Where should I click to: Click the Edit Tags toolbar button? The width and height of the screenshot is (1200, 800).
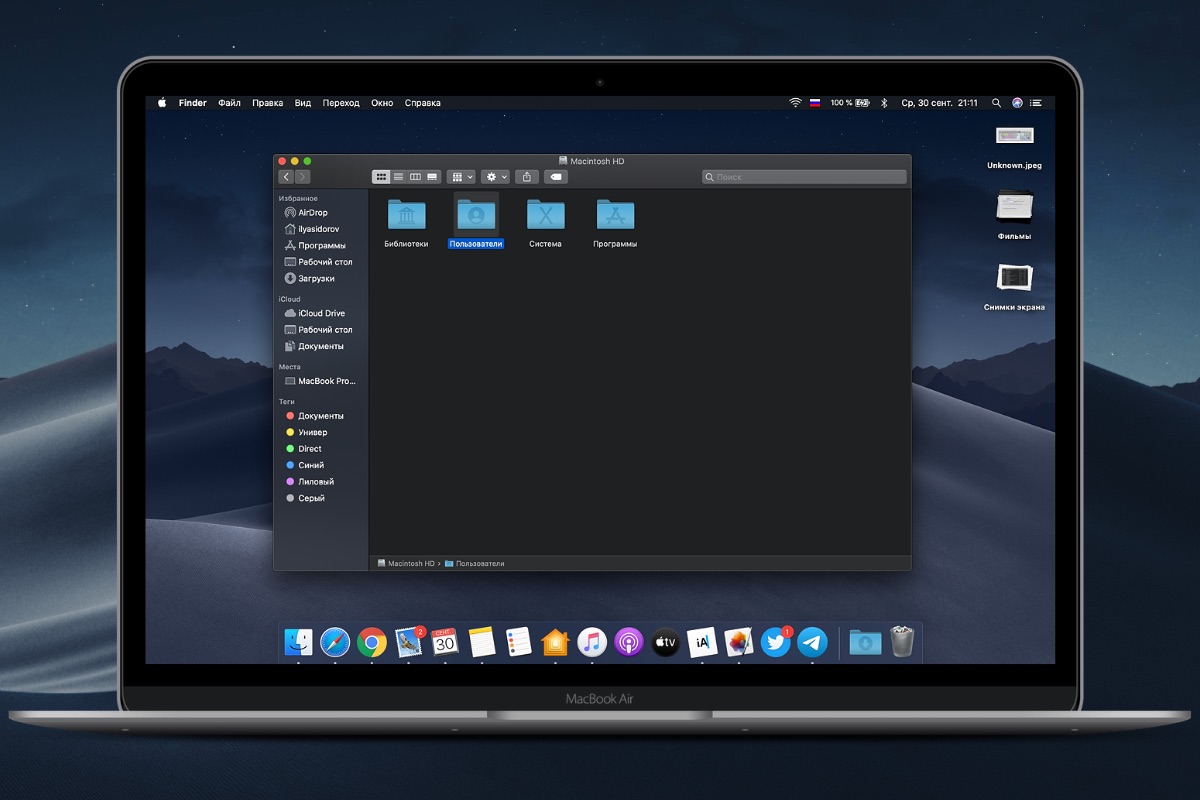tap(556, 177)
